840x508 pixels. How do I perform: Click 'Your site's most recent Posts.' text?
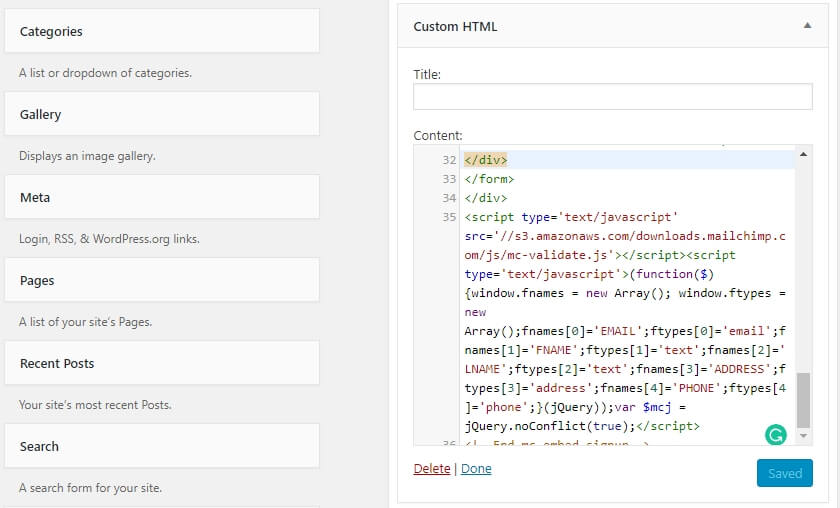pos(95,405)
